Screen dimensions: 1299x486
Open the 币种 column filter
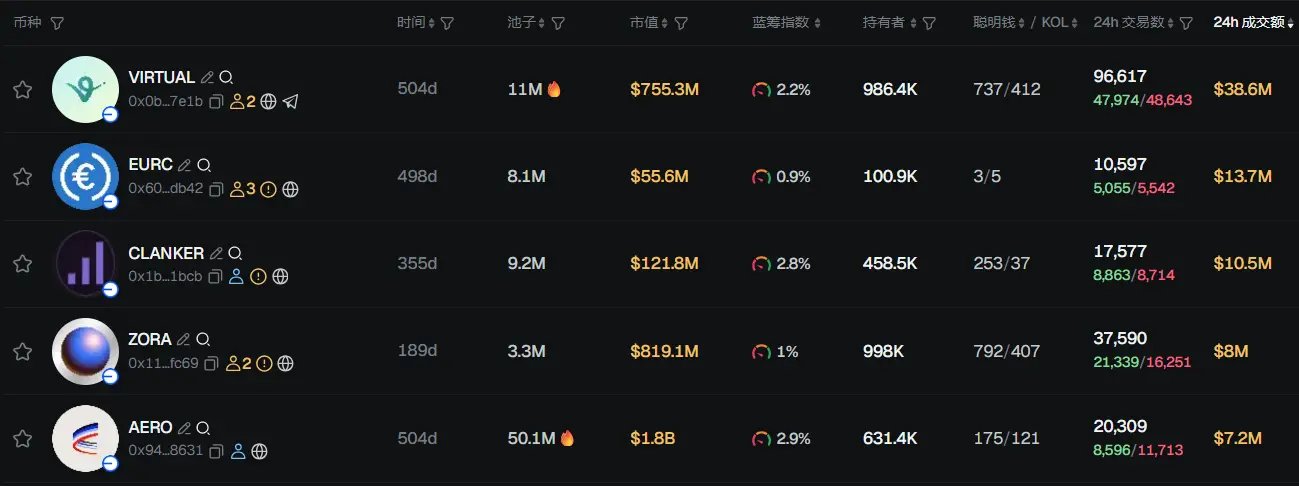coord(57,23)
